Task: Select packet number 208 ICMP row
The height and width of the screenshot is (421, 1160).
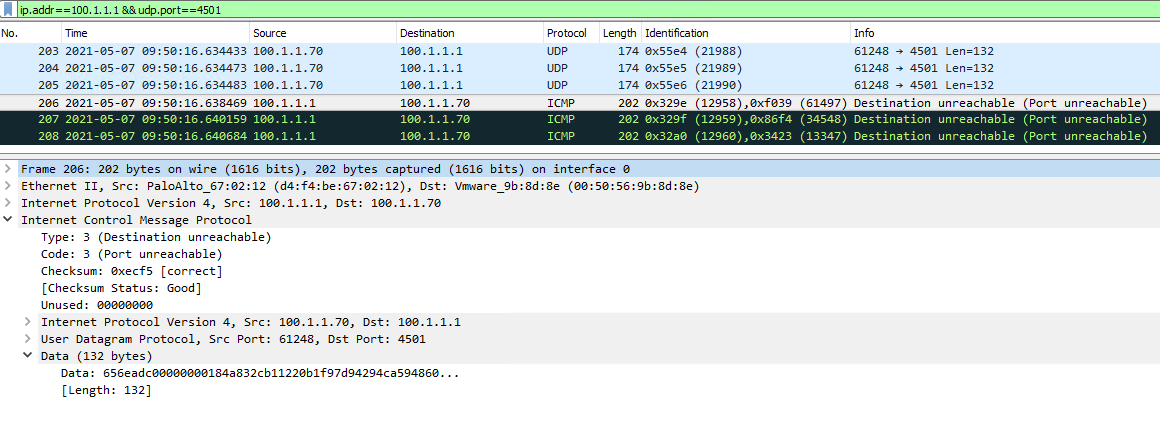Action: [580, 136]
